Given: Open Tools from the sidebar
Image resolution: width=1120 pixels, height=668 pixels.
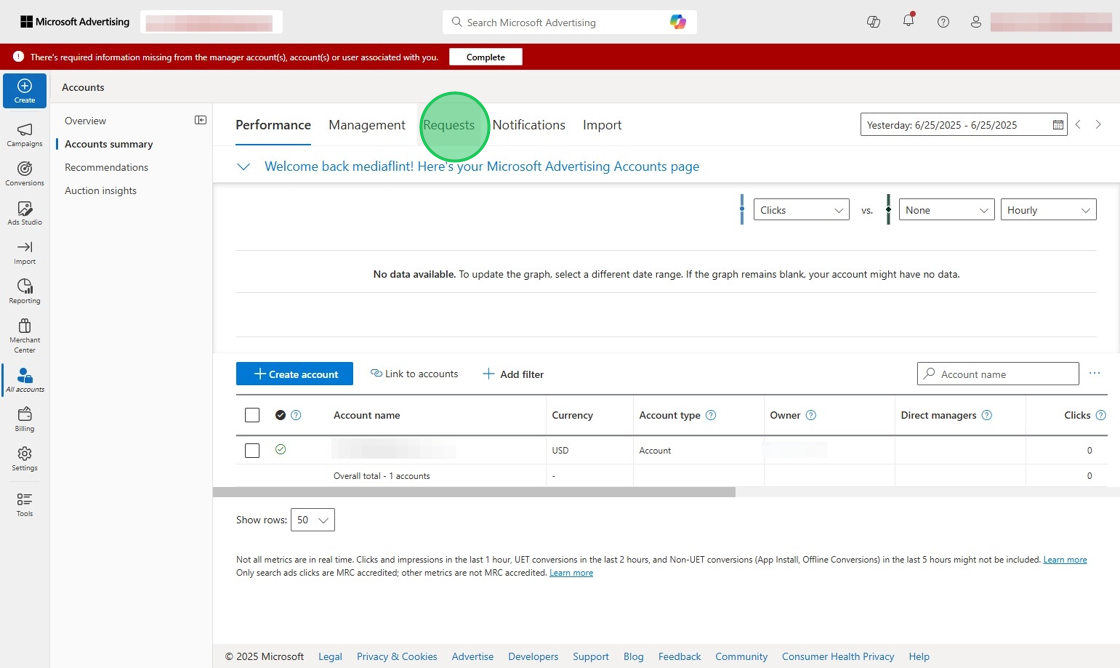Looking at the screenshot, I should pyautogui.click(x=24, y=504).
